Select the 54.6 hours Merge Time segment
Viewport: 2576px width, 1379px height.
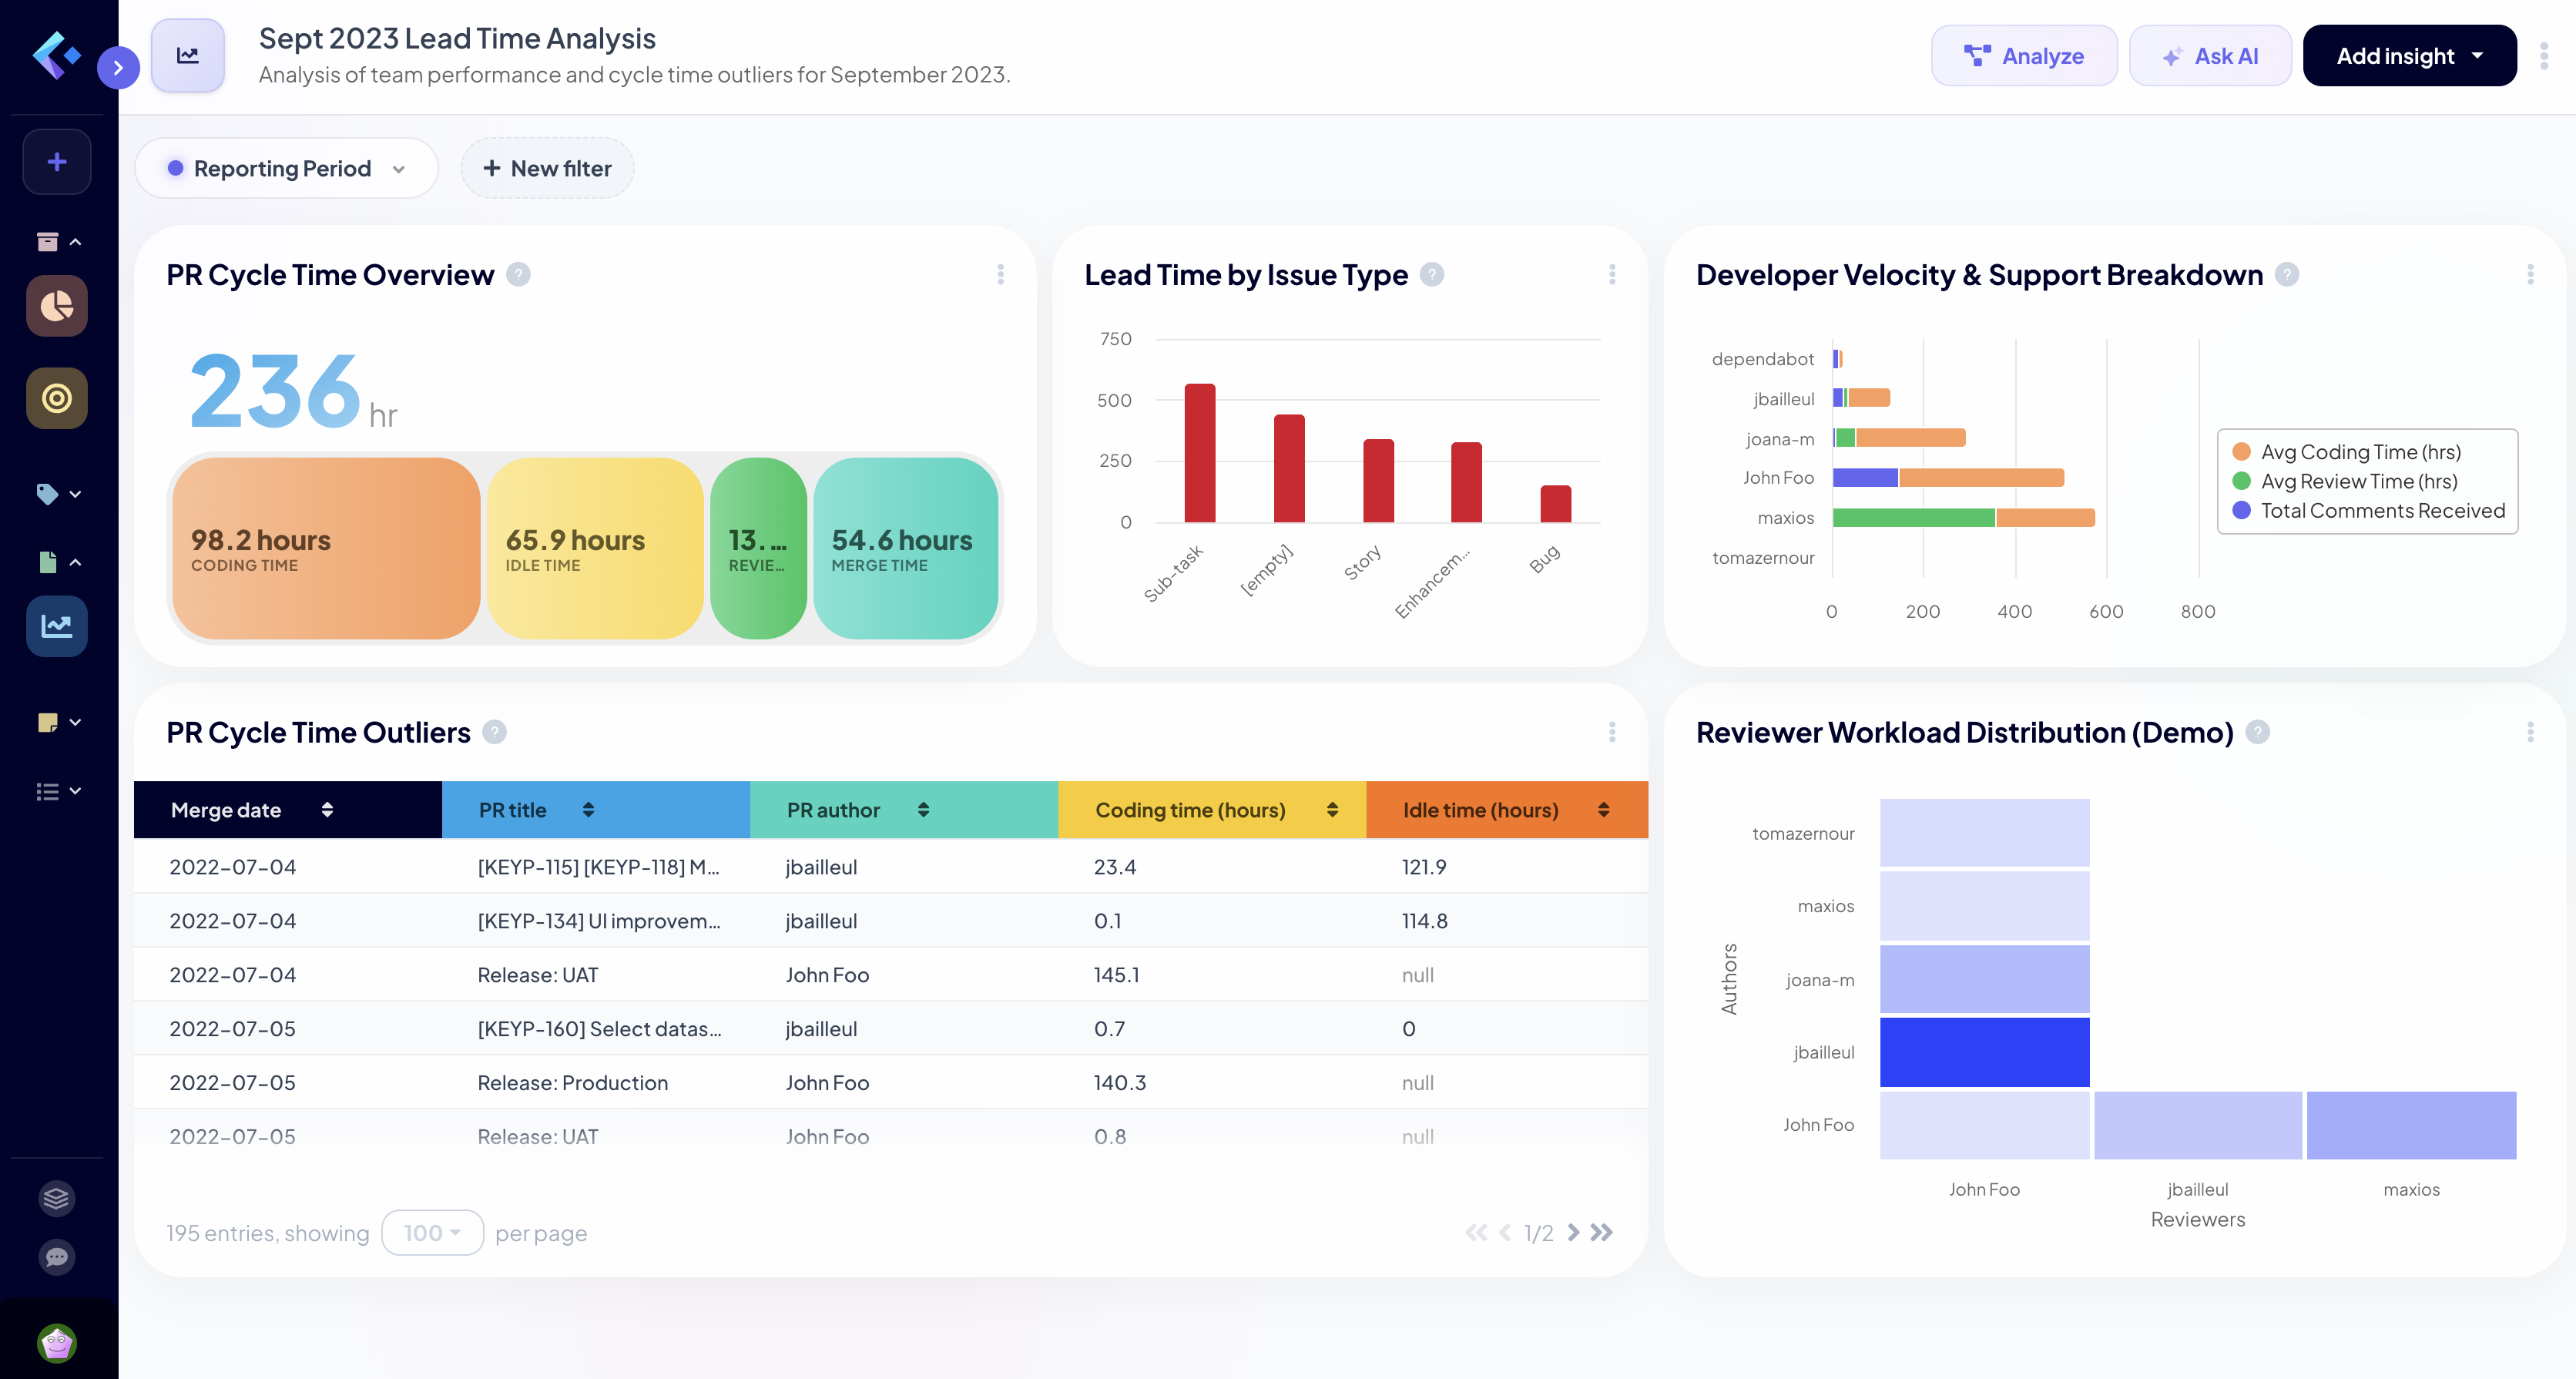point(905,548)
